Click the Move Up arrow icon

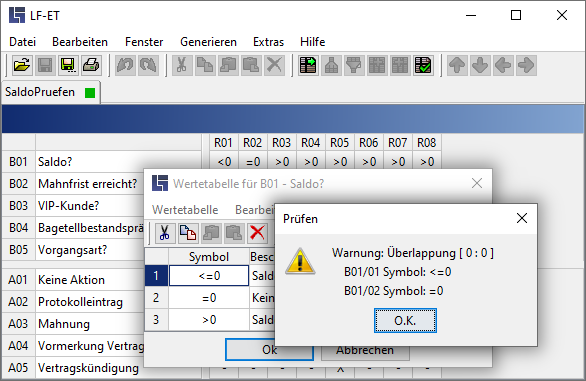[457, 65]
